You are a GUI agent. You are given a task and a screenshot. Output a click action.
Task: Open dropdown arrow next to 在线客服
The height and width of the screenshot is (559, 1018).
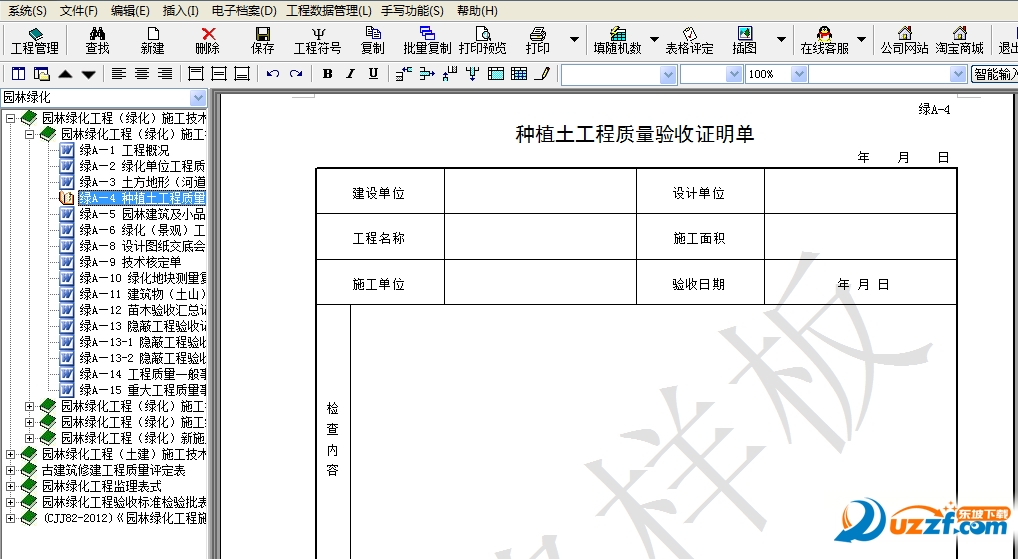point(862,40)
